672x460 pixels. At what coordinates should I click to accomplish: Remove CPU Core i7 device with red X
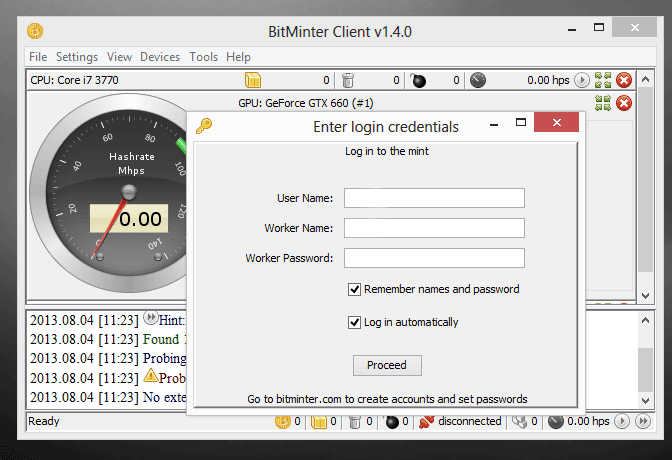pos(624,80)
